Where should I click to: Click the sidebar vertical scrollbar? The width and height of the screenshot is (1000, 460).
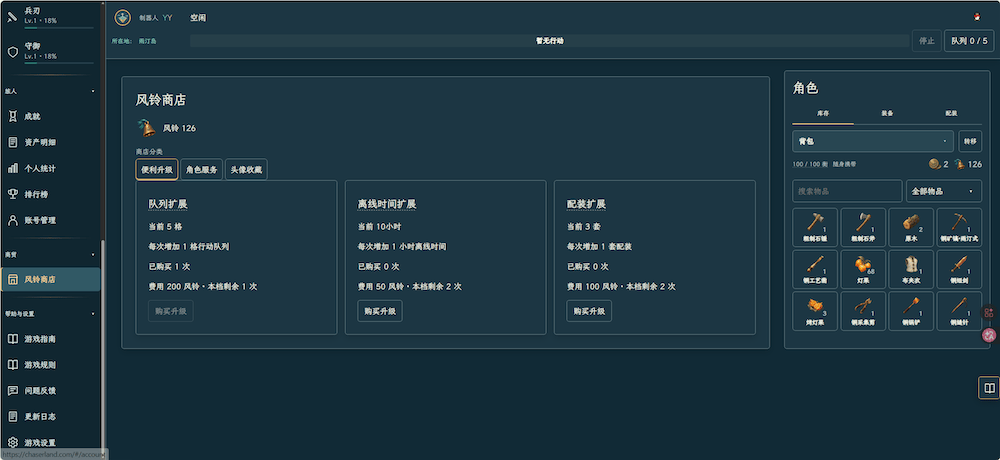click(103, 345)
